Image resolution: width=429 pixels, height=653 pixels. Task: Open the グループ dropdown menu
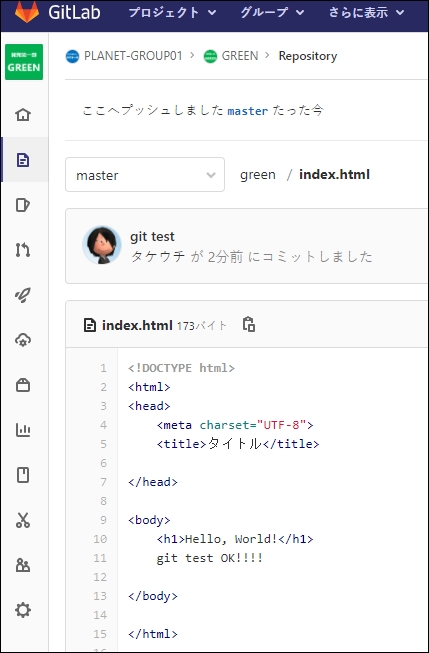(x=272, y=12)
